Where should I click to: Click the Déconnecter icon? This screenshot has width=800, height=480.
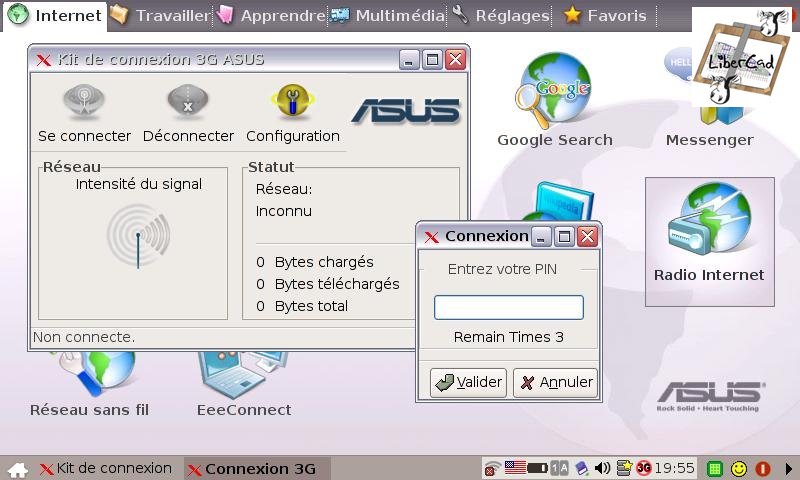(188, 102)
